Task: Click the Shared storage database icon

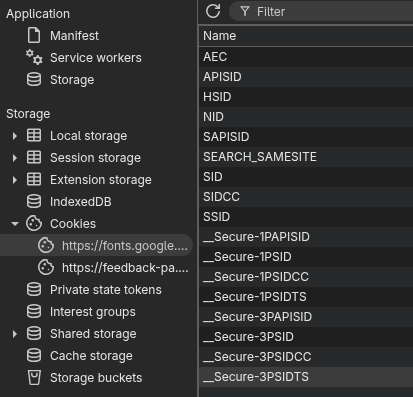Action: [34, 334]
